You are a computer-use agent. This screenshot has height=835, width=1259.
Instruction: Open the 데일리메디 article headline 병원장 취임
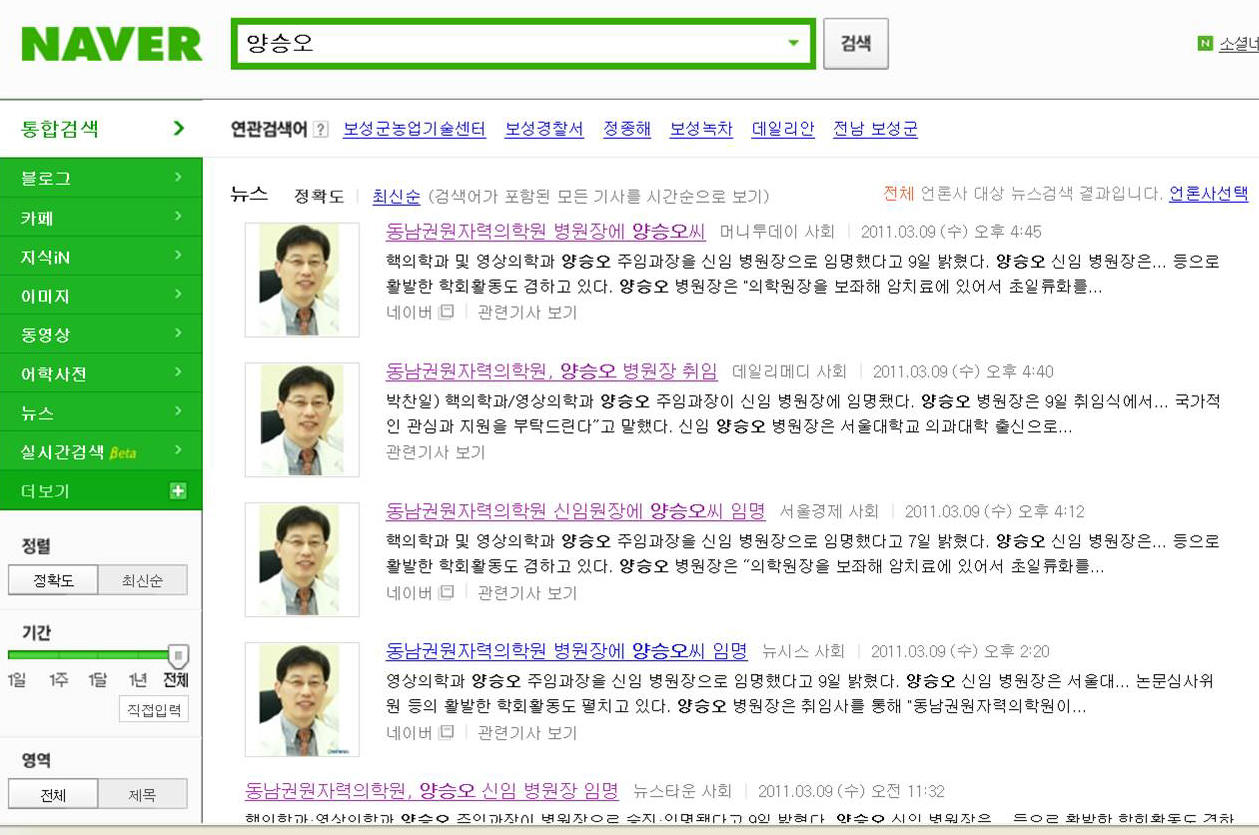[551, 372]
